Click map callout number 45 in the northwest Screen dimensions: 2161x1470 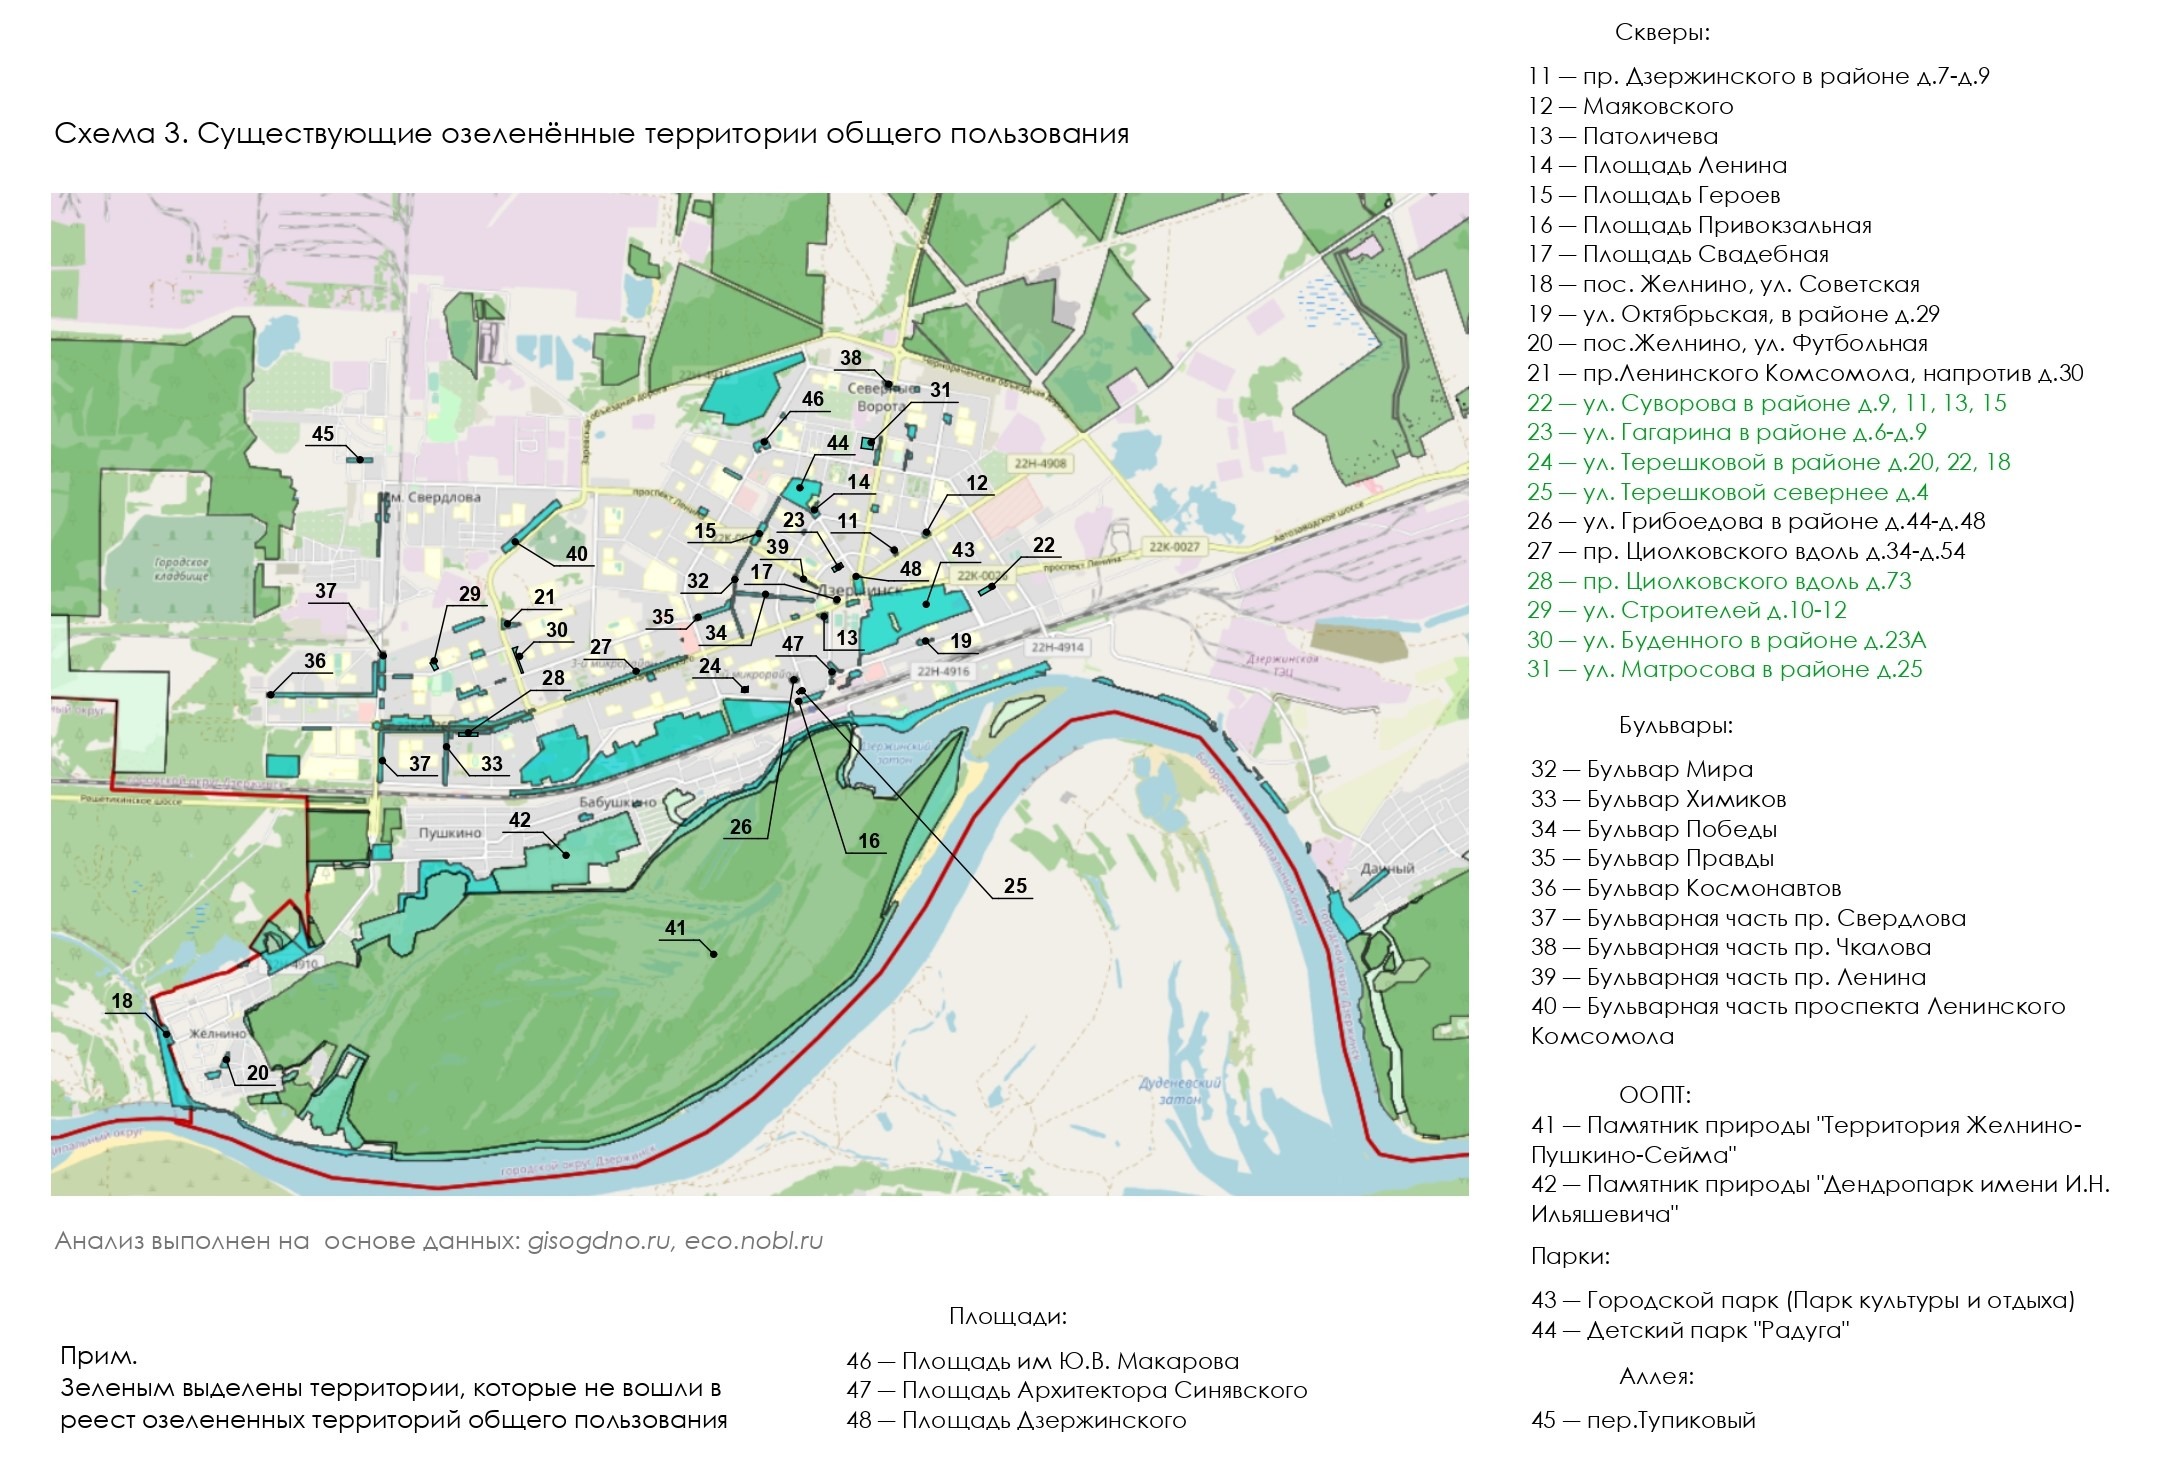[323, 434]
